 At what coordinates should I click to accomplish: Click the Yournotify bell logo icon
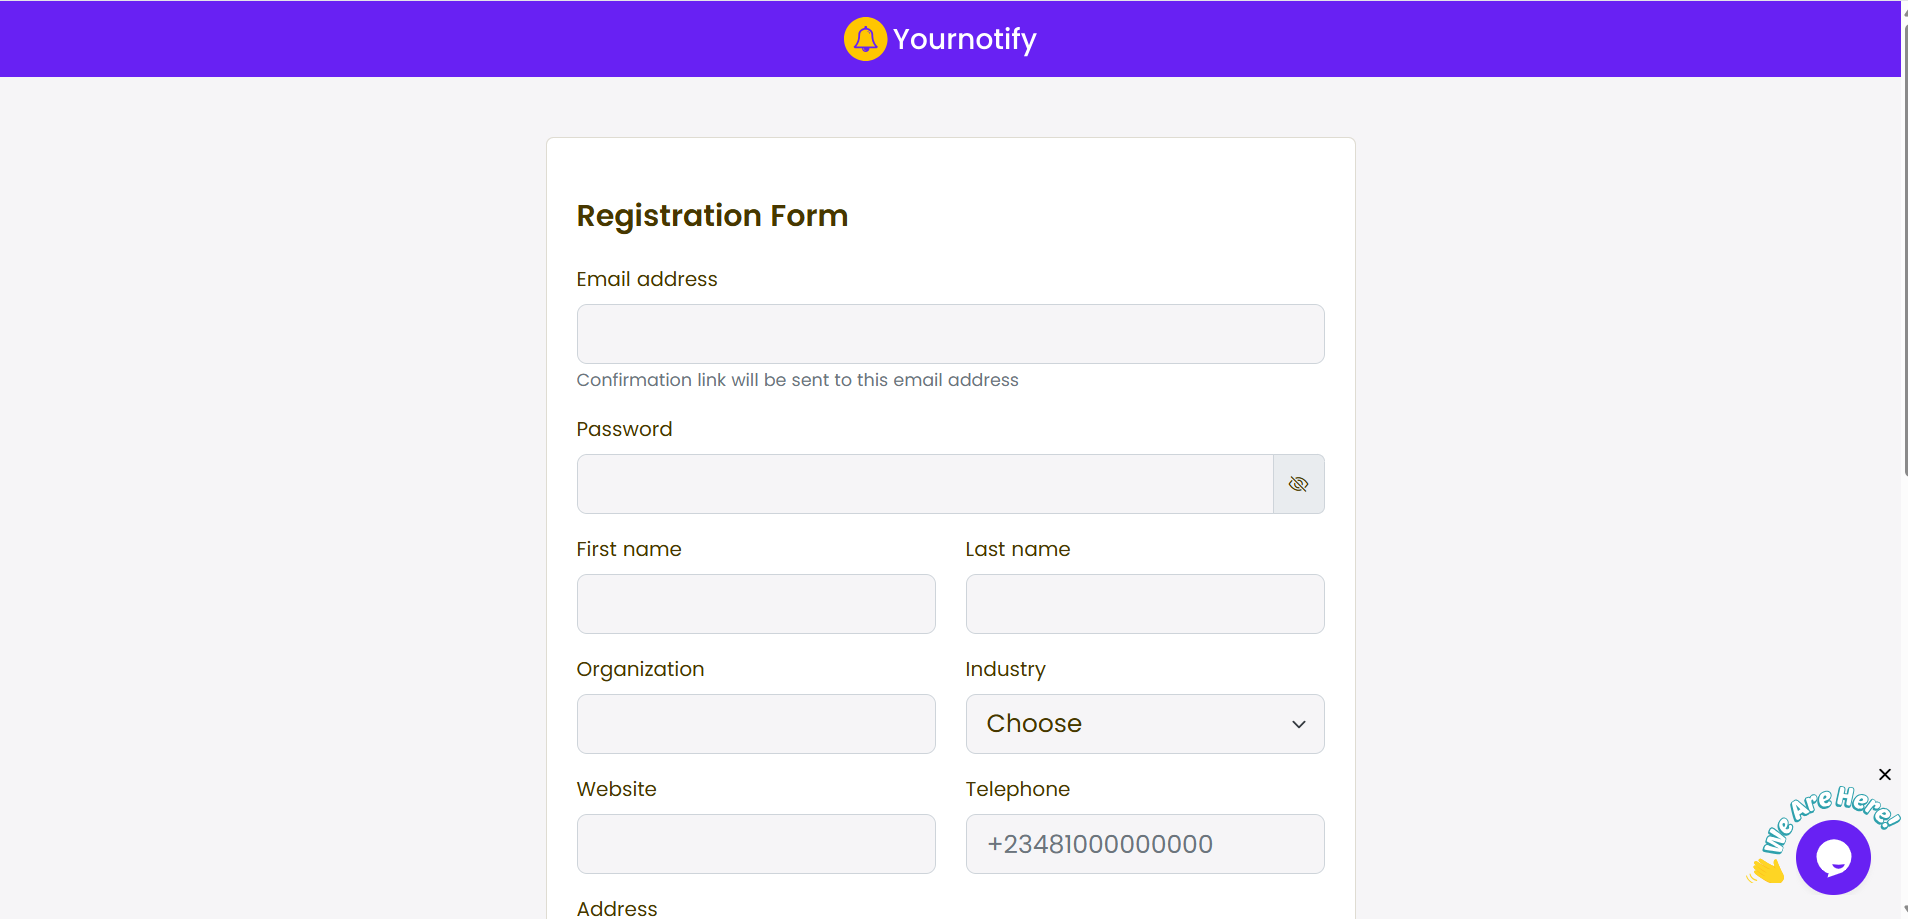pyautogui.click(x=865, y=39)
